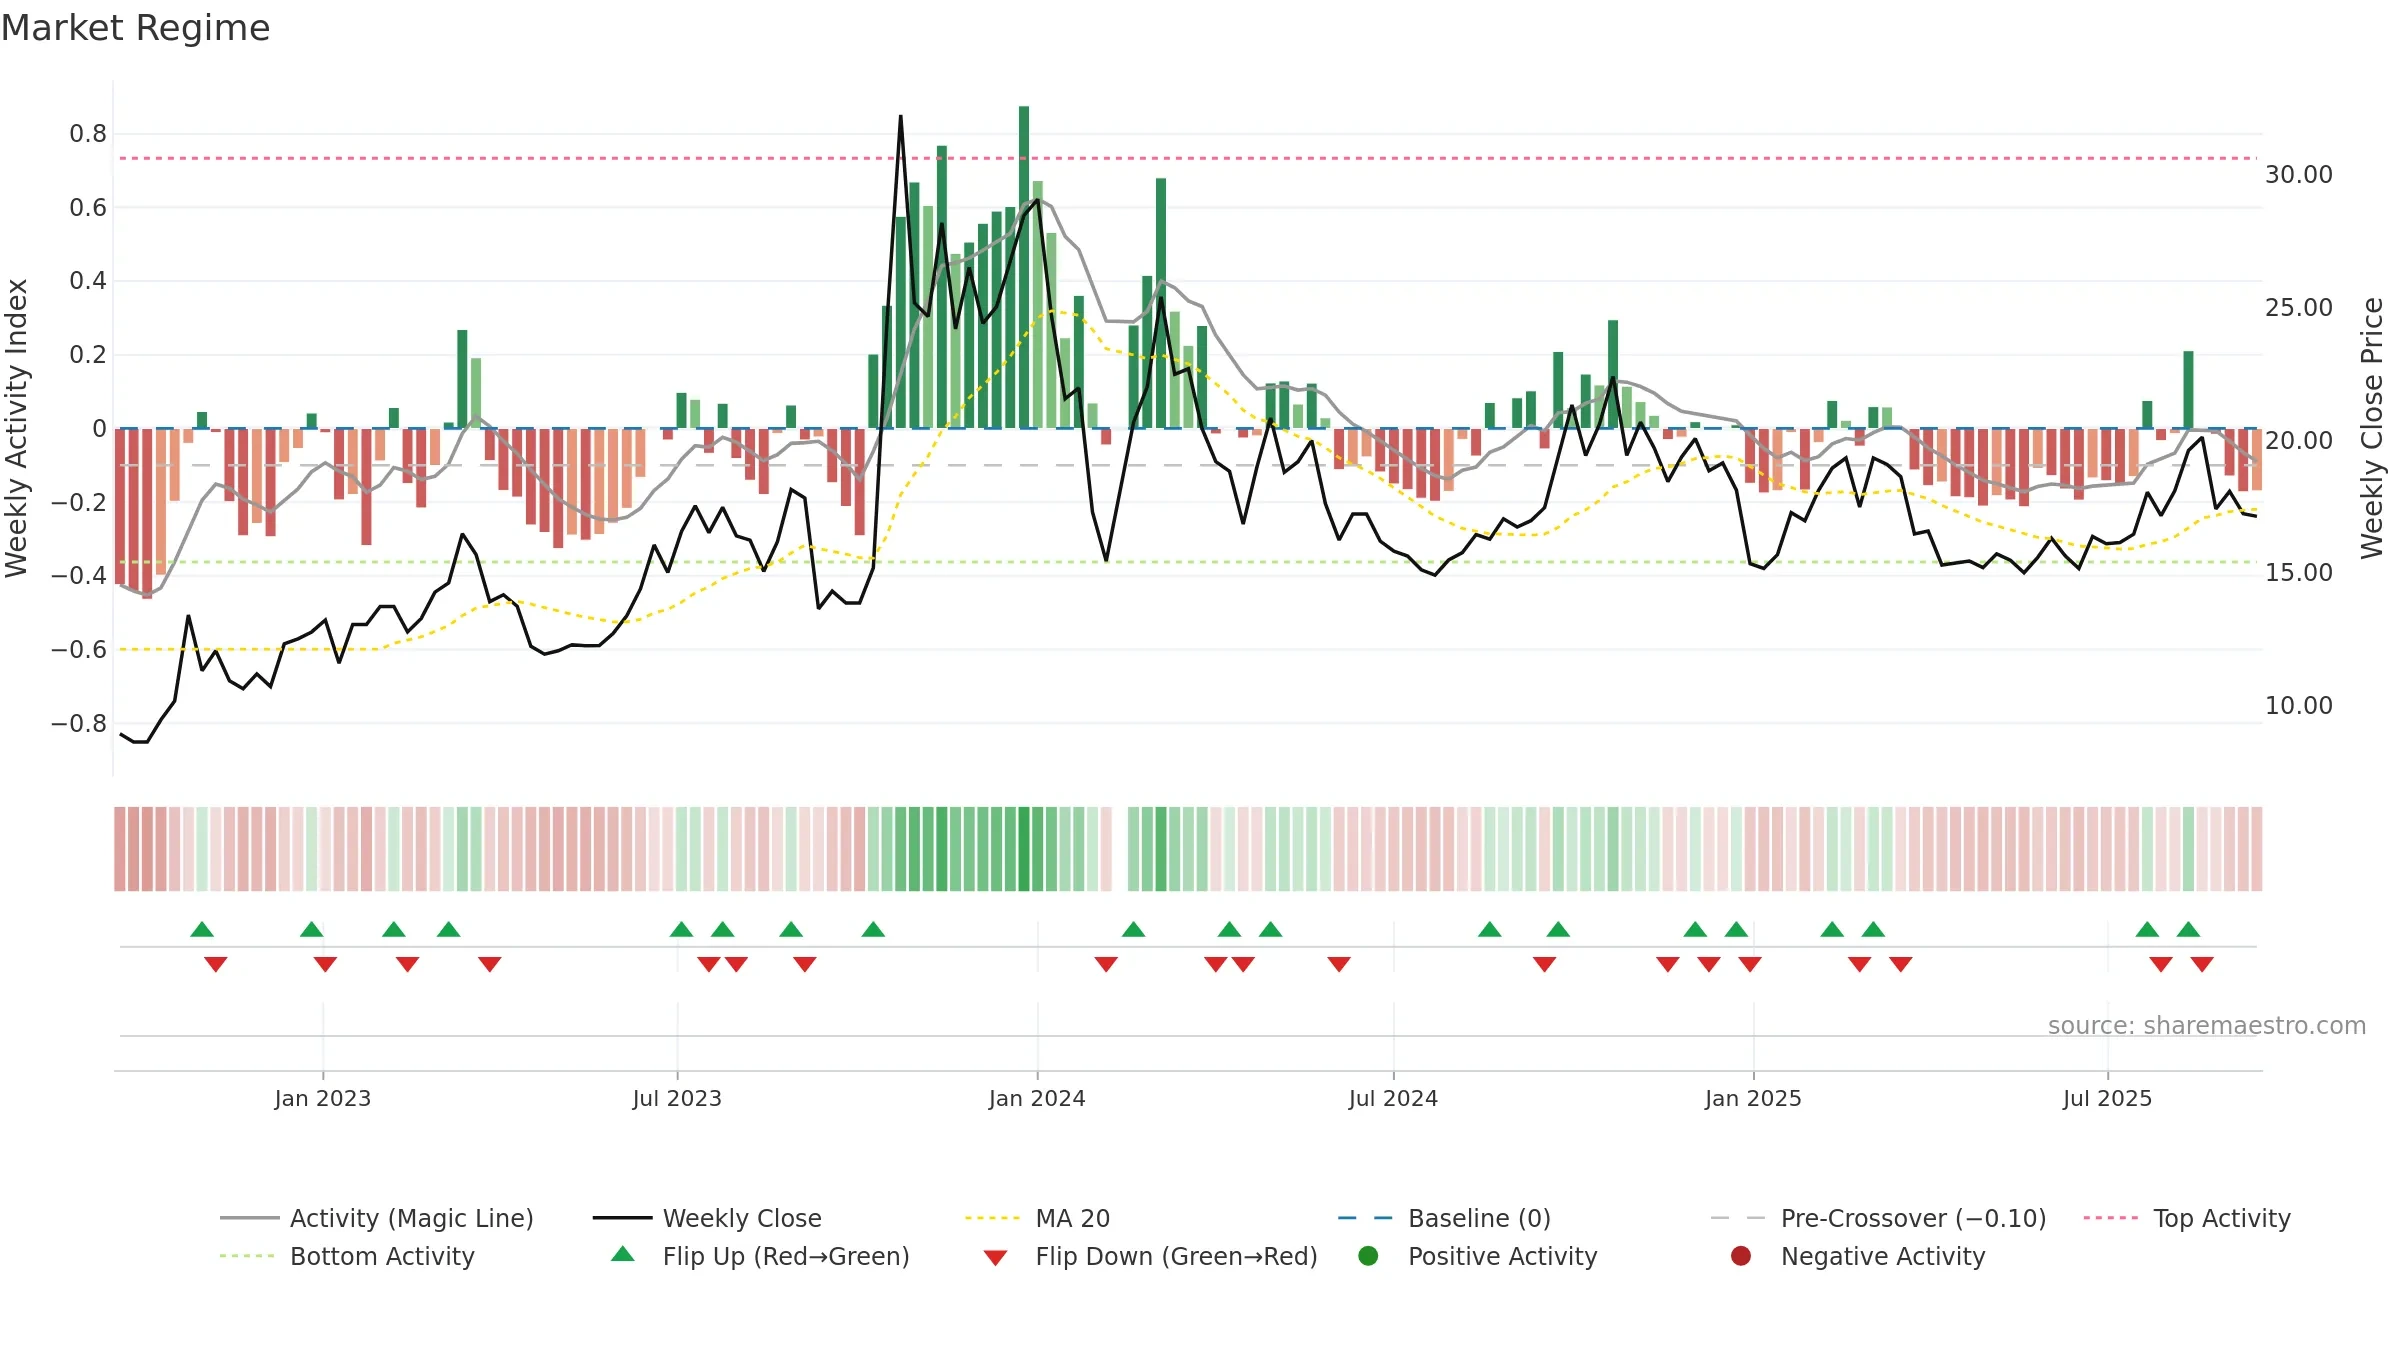Click the −0.8 activity axis label
This screenshot has width=2400, height=1350.
click(78, 723)
